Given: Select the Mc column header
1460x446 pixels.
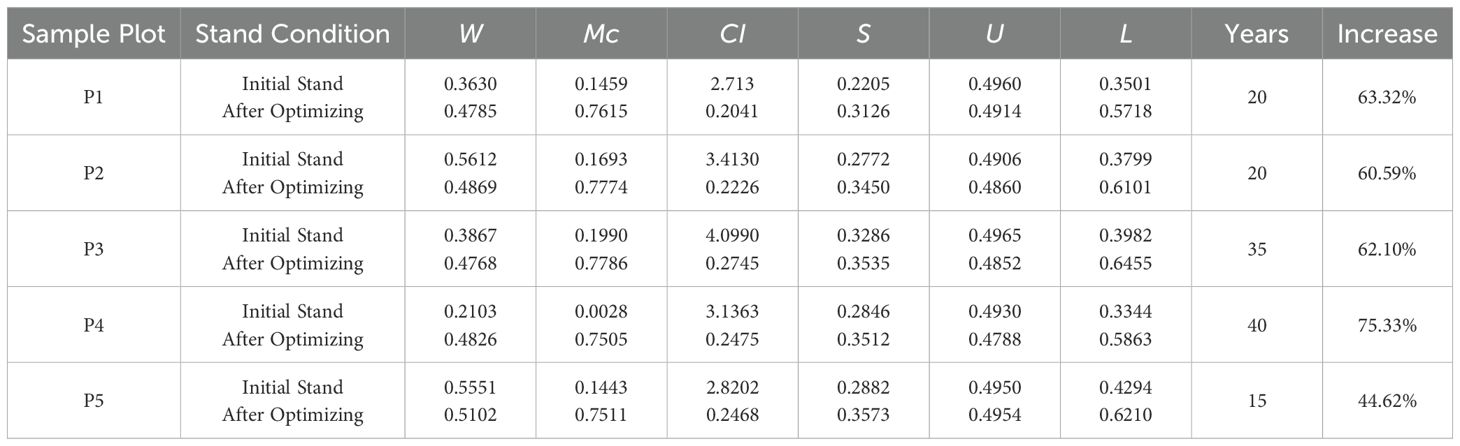Looking at the screenshot, I should click(601, 34).
